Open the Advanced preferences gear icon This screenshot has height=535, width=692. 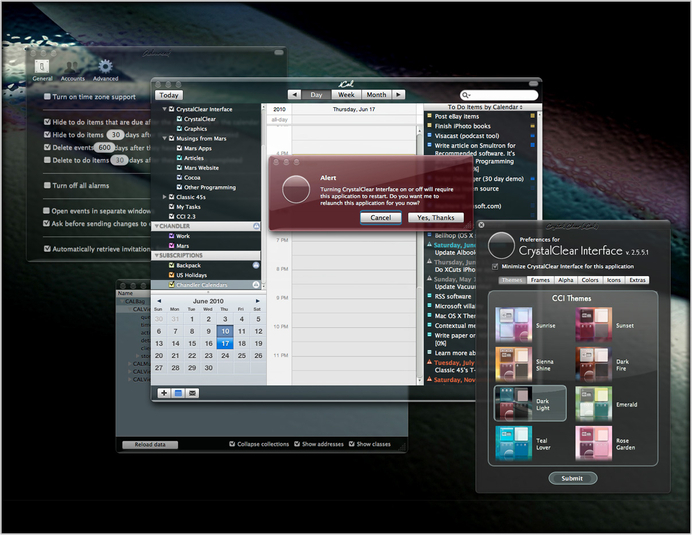point(105,68)
